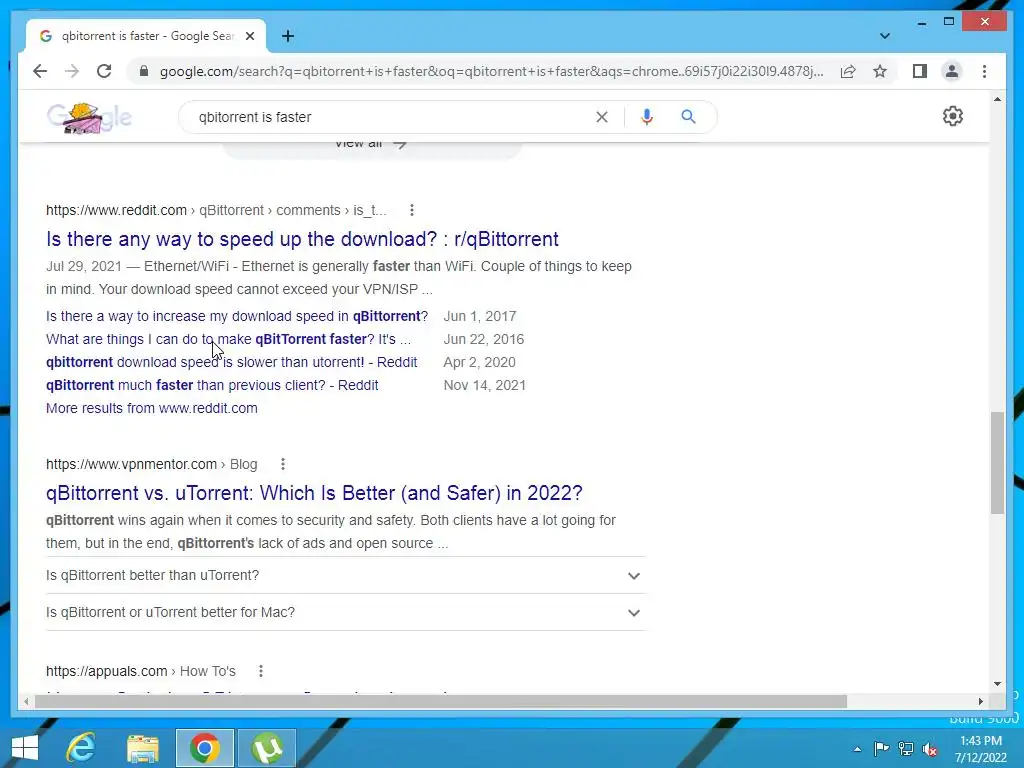Viewport: 1024px width, 768px height.
Task: Open the muted volume tray icon
Action: 929,749
